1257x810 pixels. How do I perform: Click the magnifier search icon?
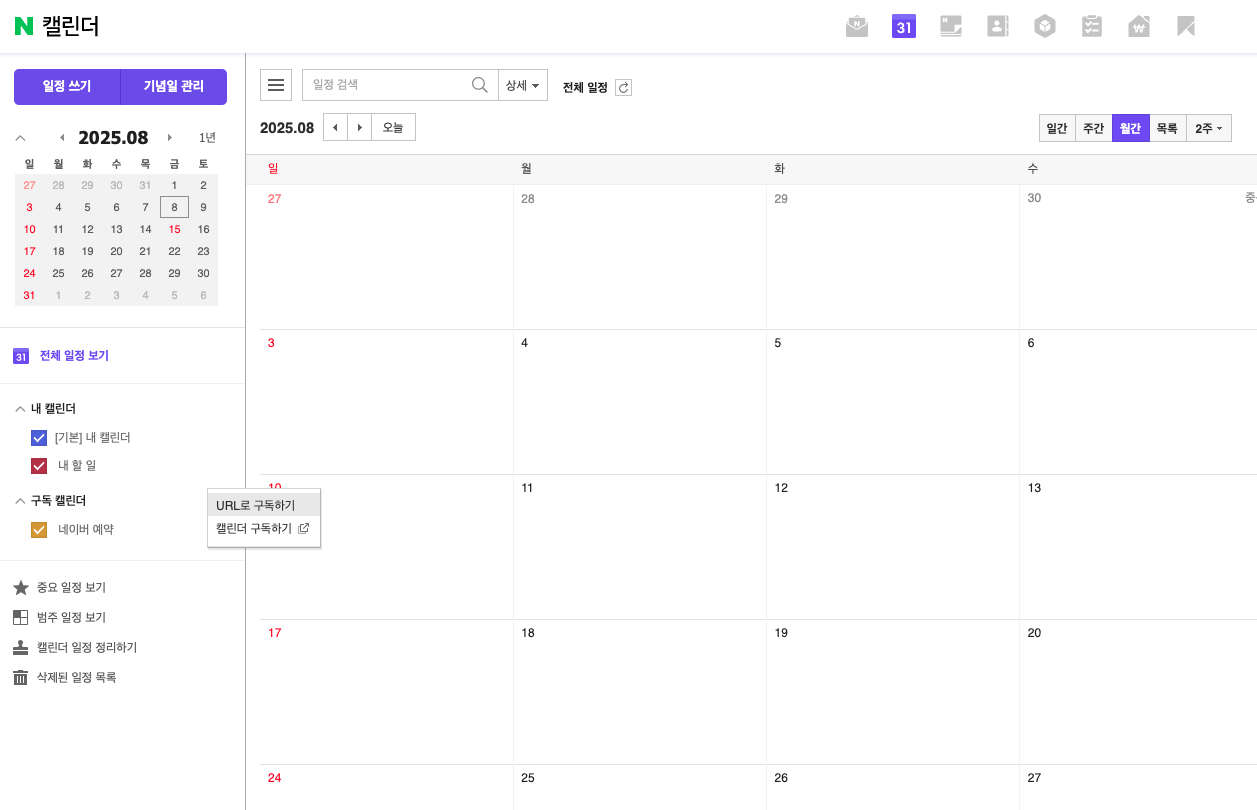[480, 85]
